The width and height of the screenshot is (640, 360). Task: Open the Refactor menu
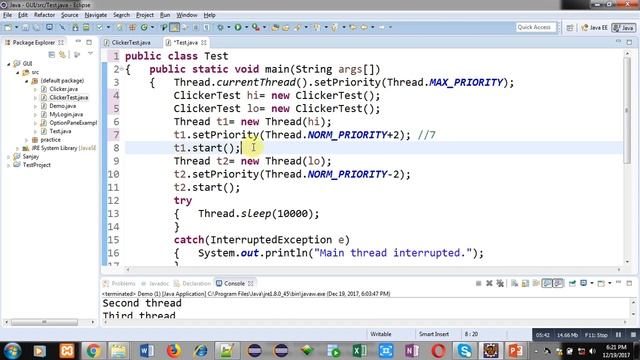[44, 15]
